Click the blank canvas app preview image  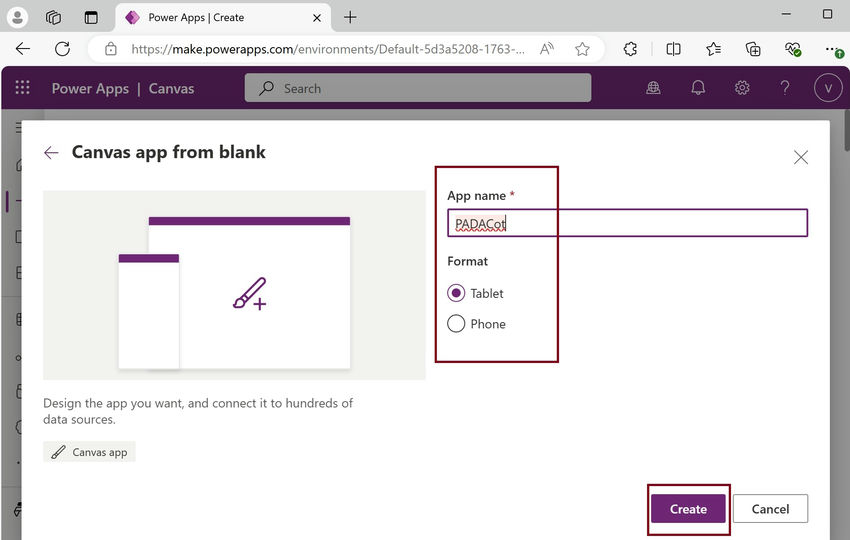point(234,285)
